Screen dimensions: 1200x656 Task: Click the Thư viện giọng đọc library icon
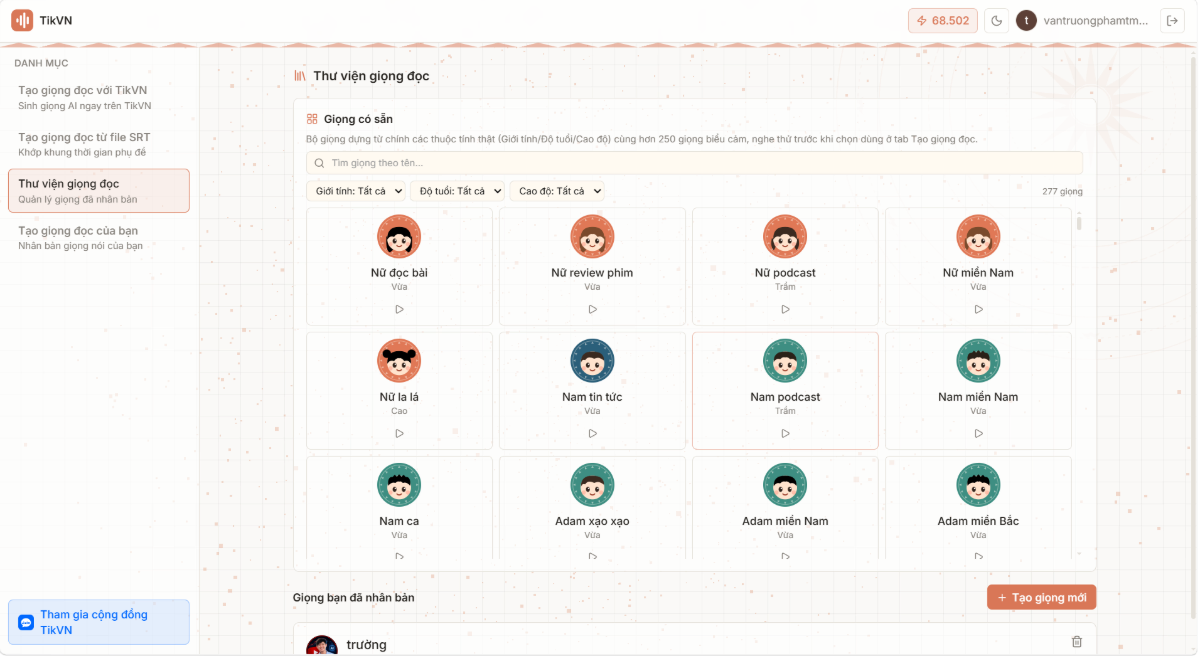[x=300, y=76]
